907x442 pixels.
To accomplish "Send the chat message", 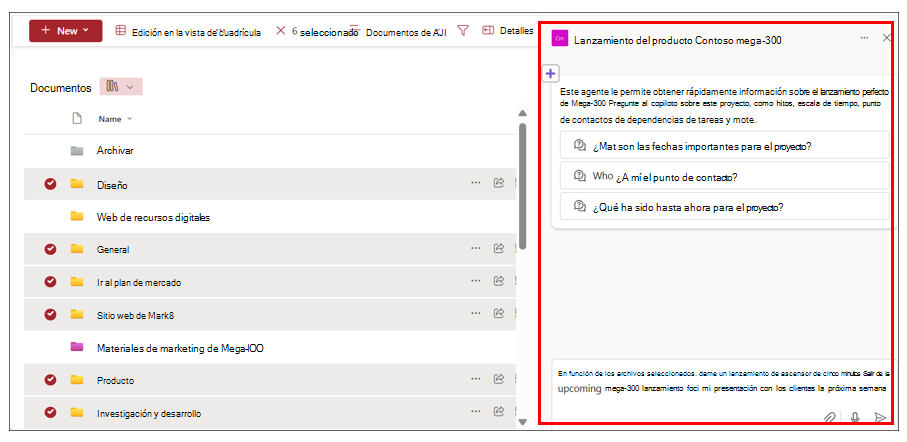I will coord(880,417).
